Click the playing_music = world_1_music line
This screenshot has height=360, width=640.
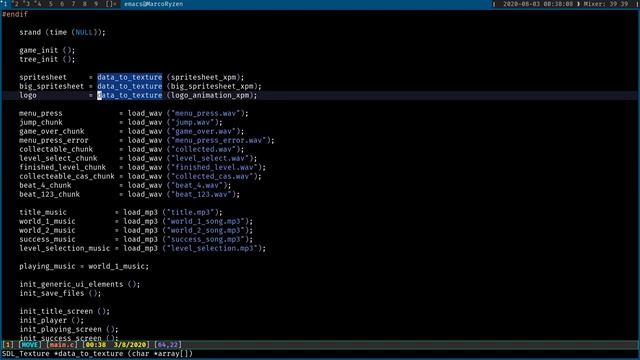tap(84, 266)
